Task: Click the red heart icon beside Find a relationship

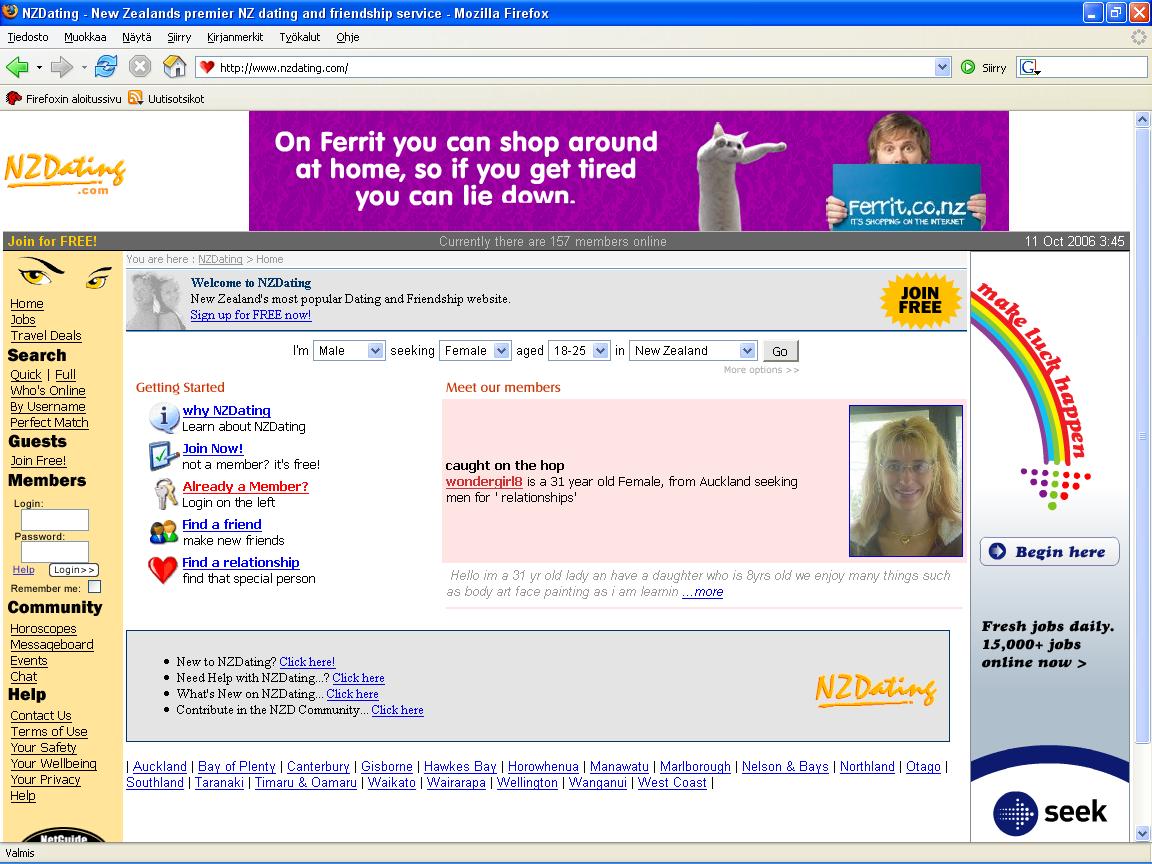Action: 163,569
